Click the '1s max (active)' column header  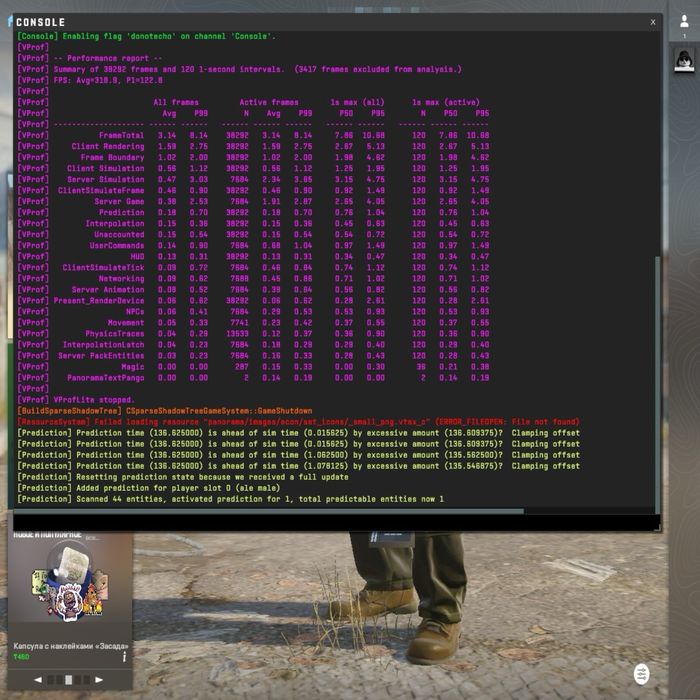click(x=446, y=102)
